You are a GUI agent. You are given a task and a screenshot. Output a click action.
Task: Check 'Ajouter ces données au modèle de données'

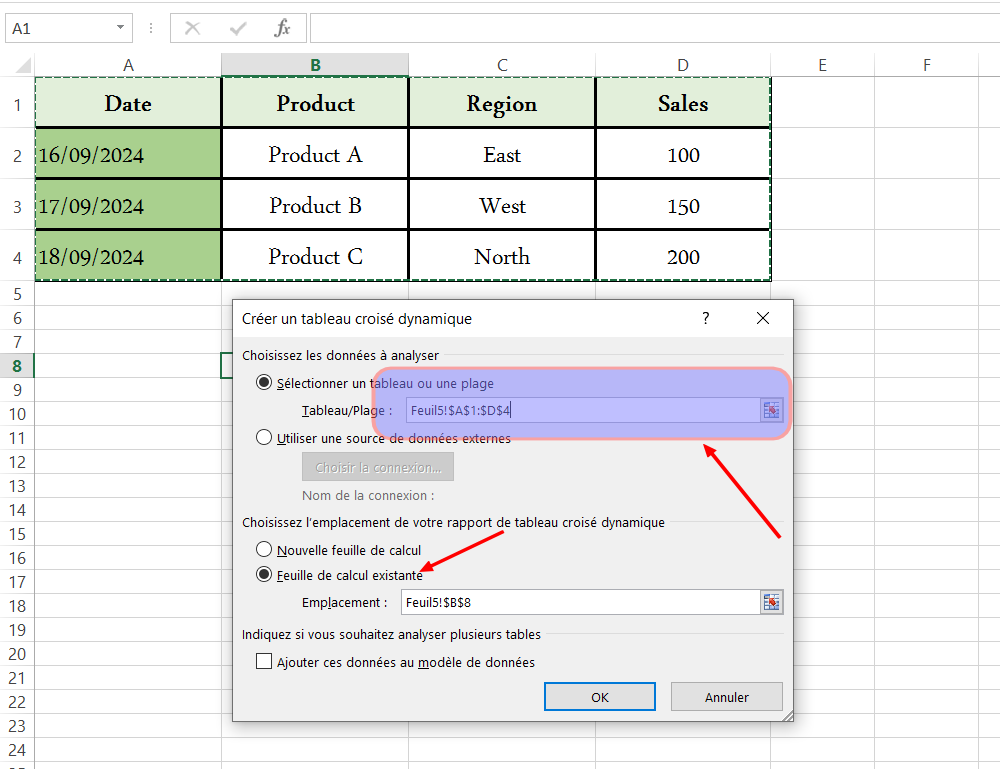(x=263, y=661)
